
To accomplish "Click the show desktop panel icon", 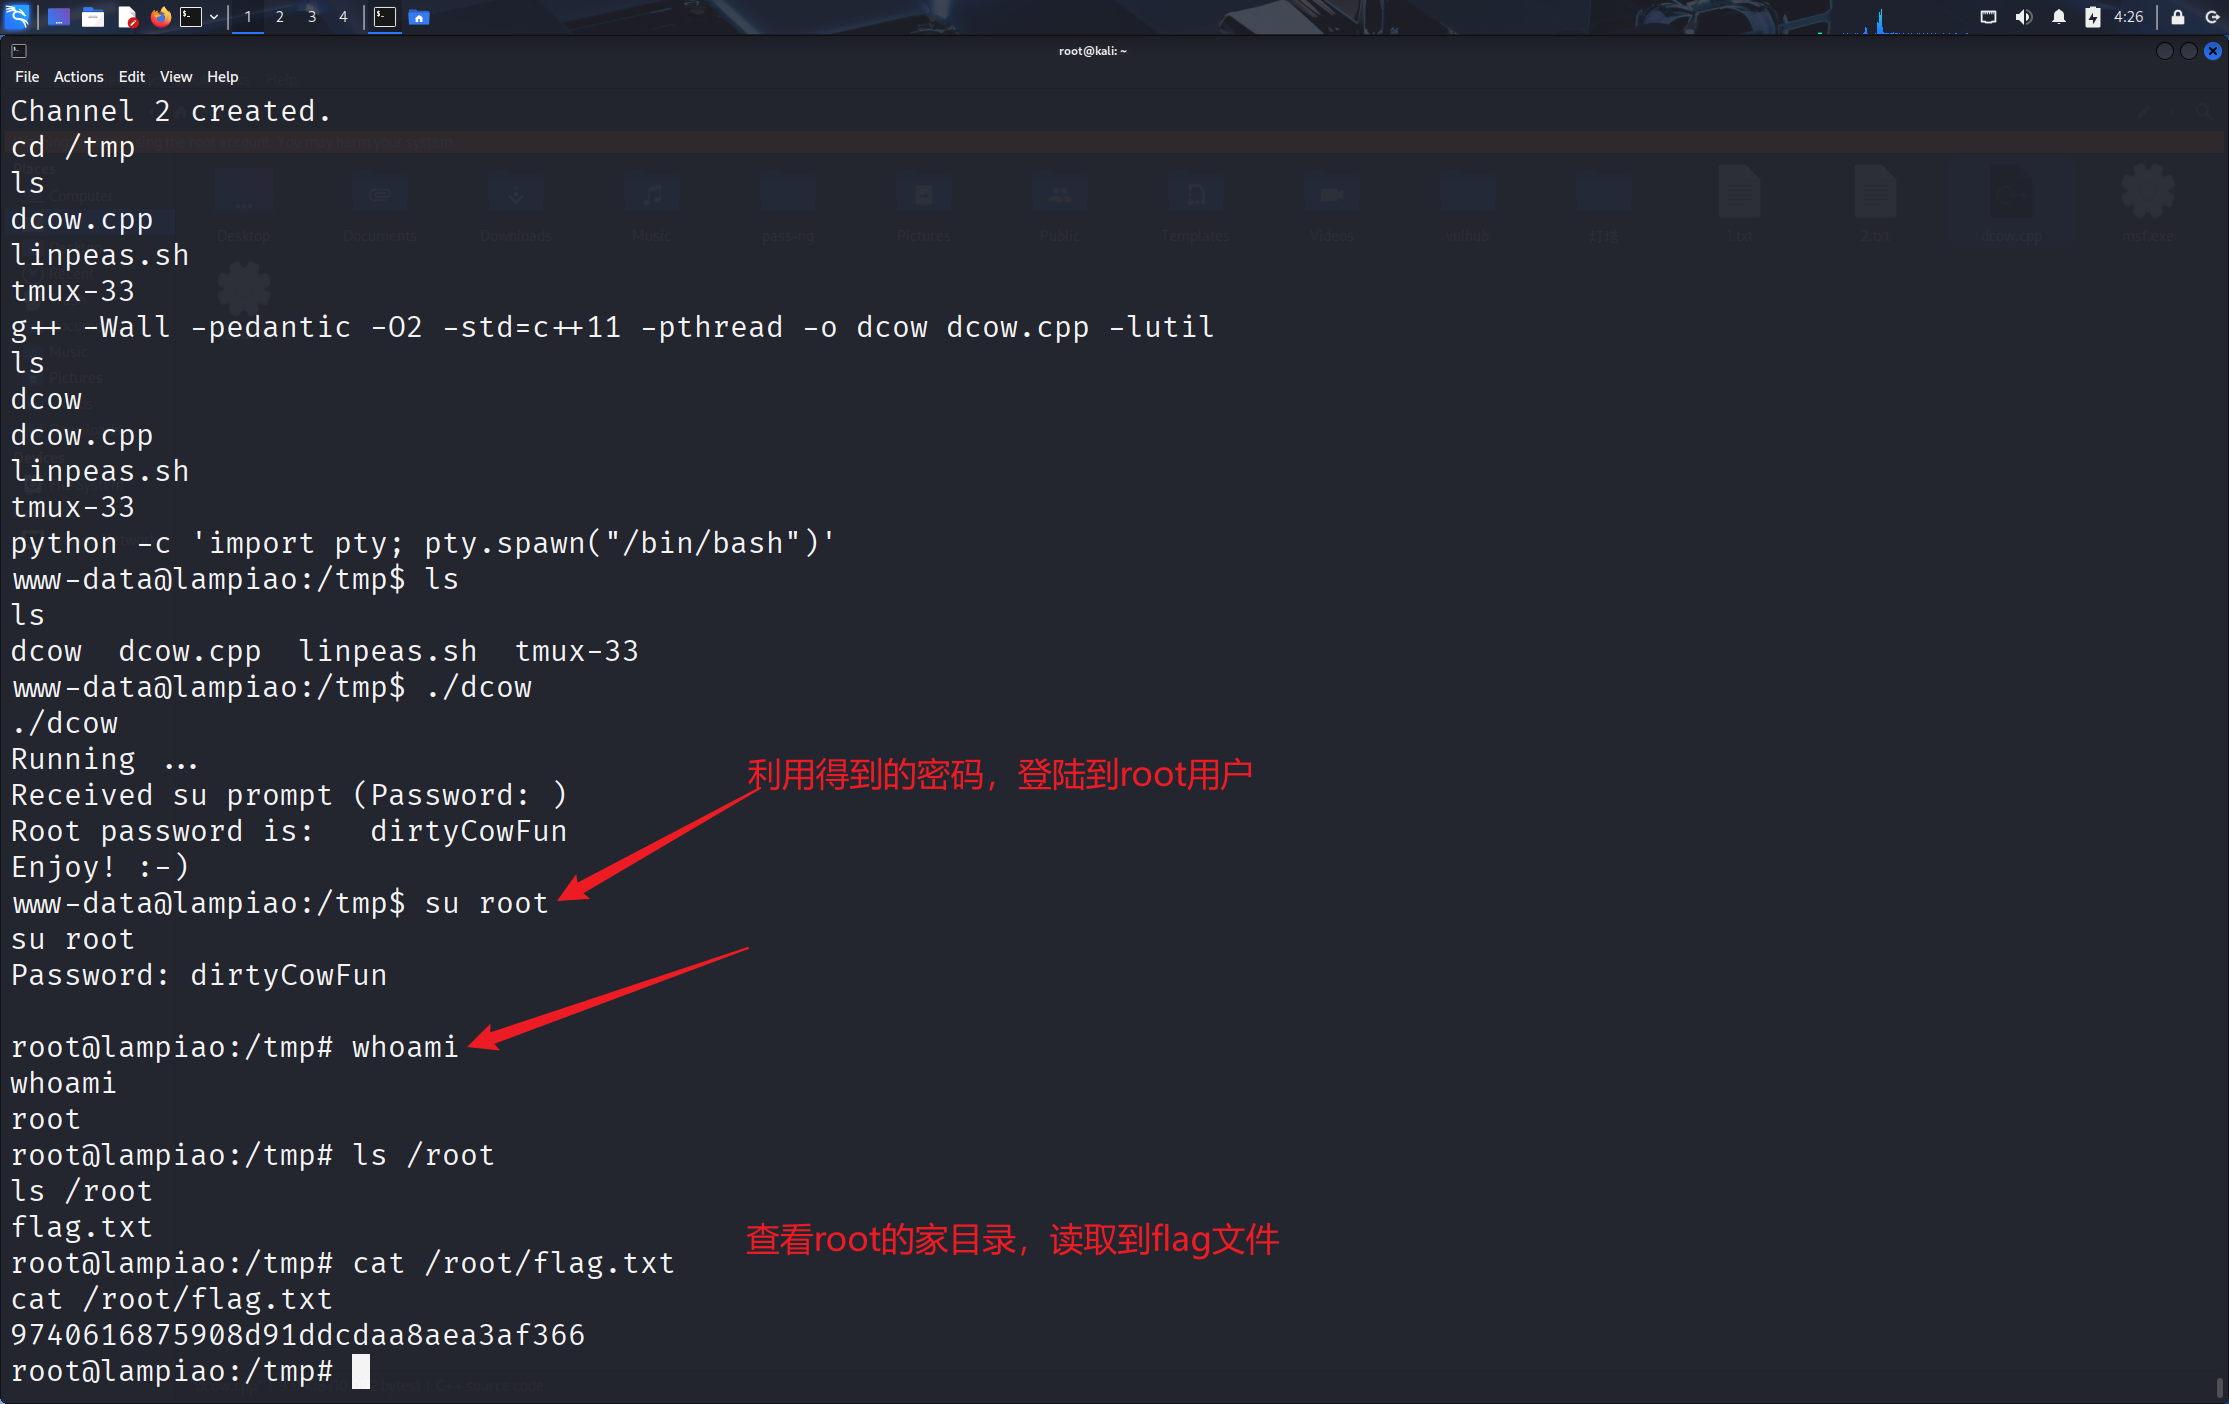I will [59, 17].
